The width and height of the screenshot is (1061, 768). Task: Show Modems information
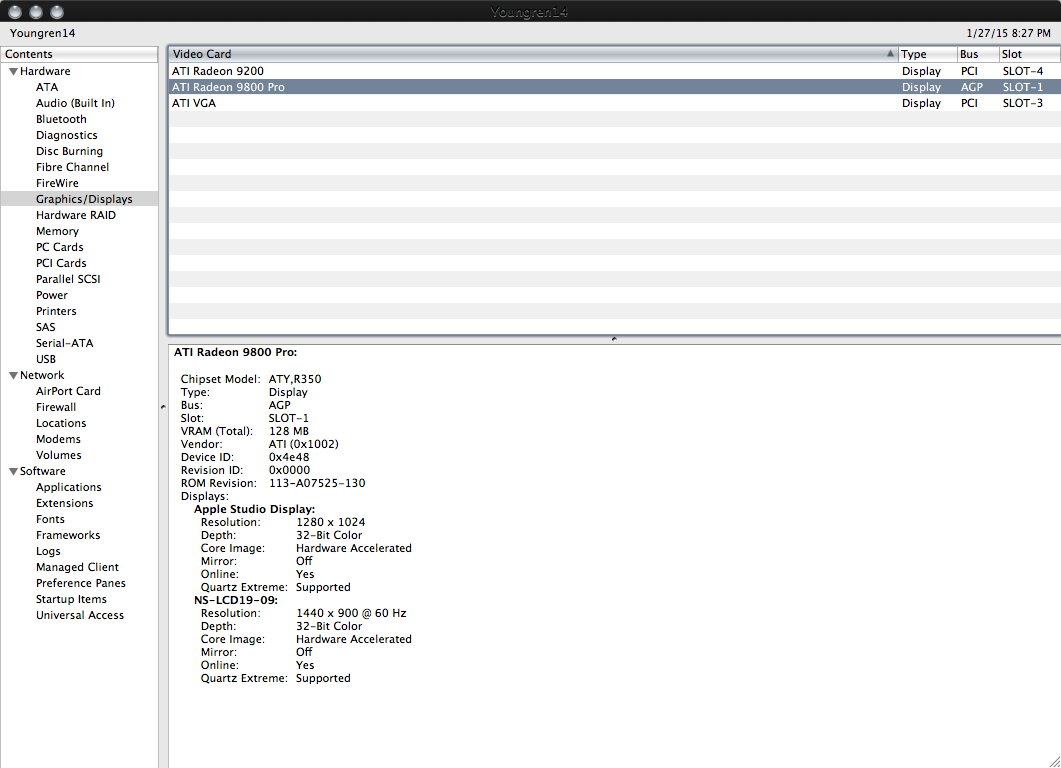(58, 439)
